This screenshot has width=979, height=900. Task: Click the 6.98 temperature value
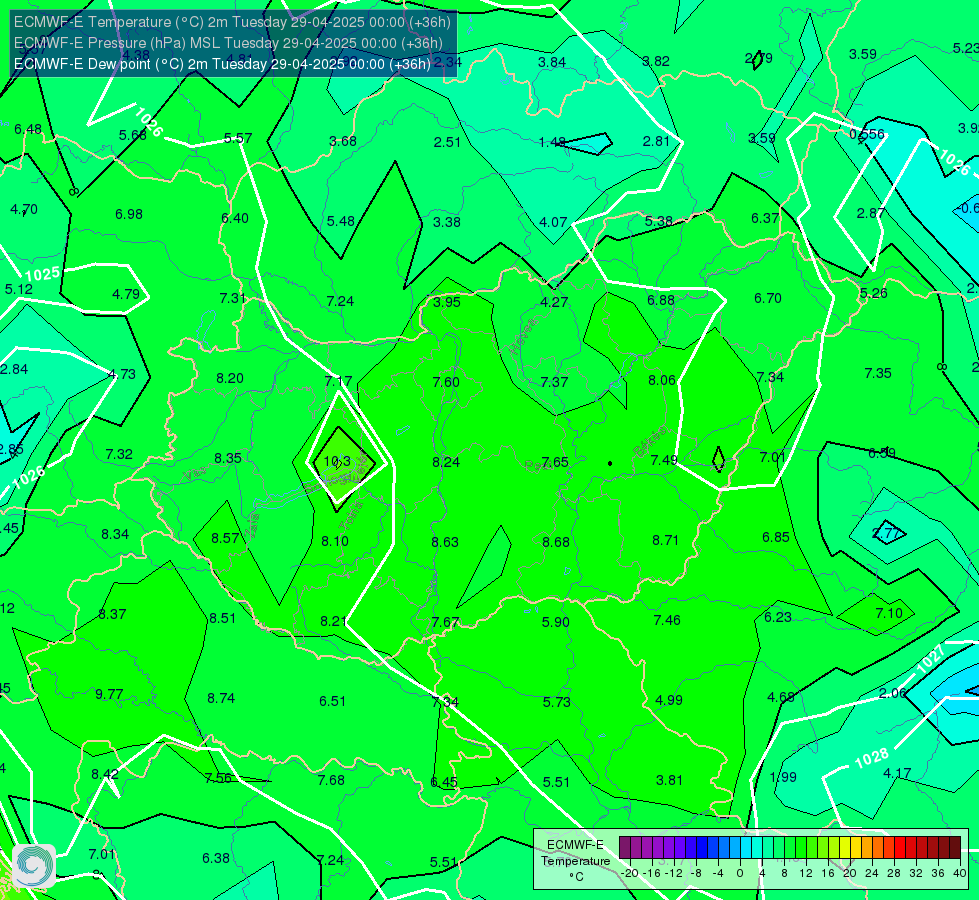click(x=129, y=215)
